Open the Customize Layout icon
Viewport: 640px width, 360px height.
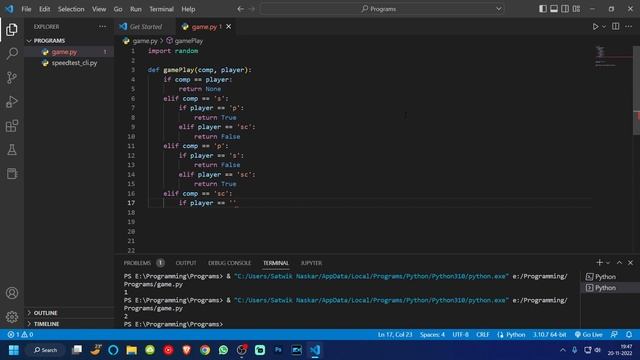coord(576,9)
